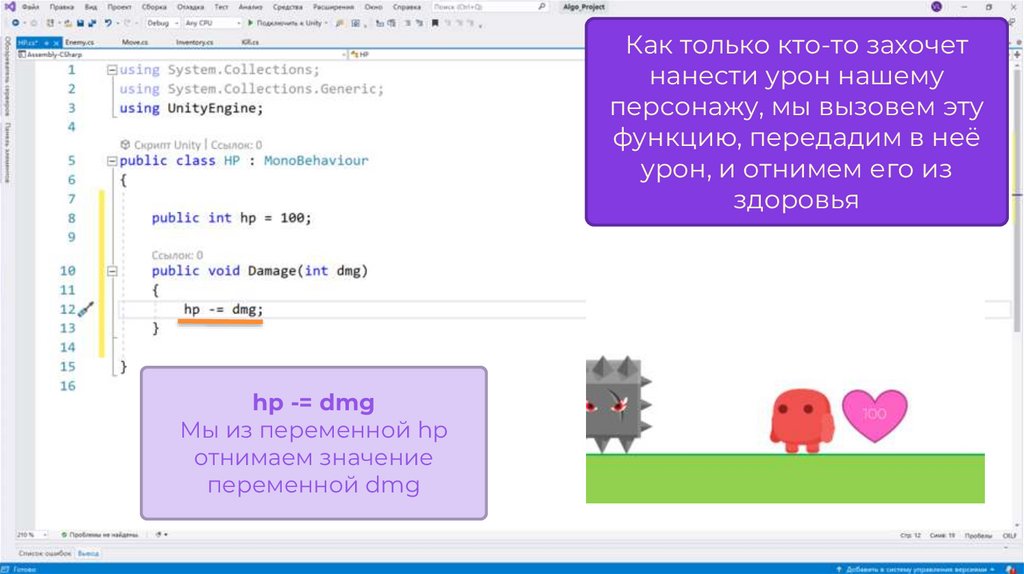
Task: Switch to the Inventory.cs tab
Action: coord(195,42)
